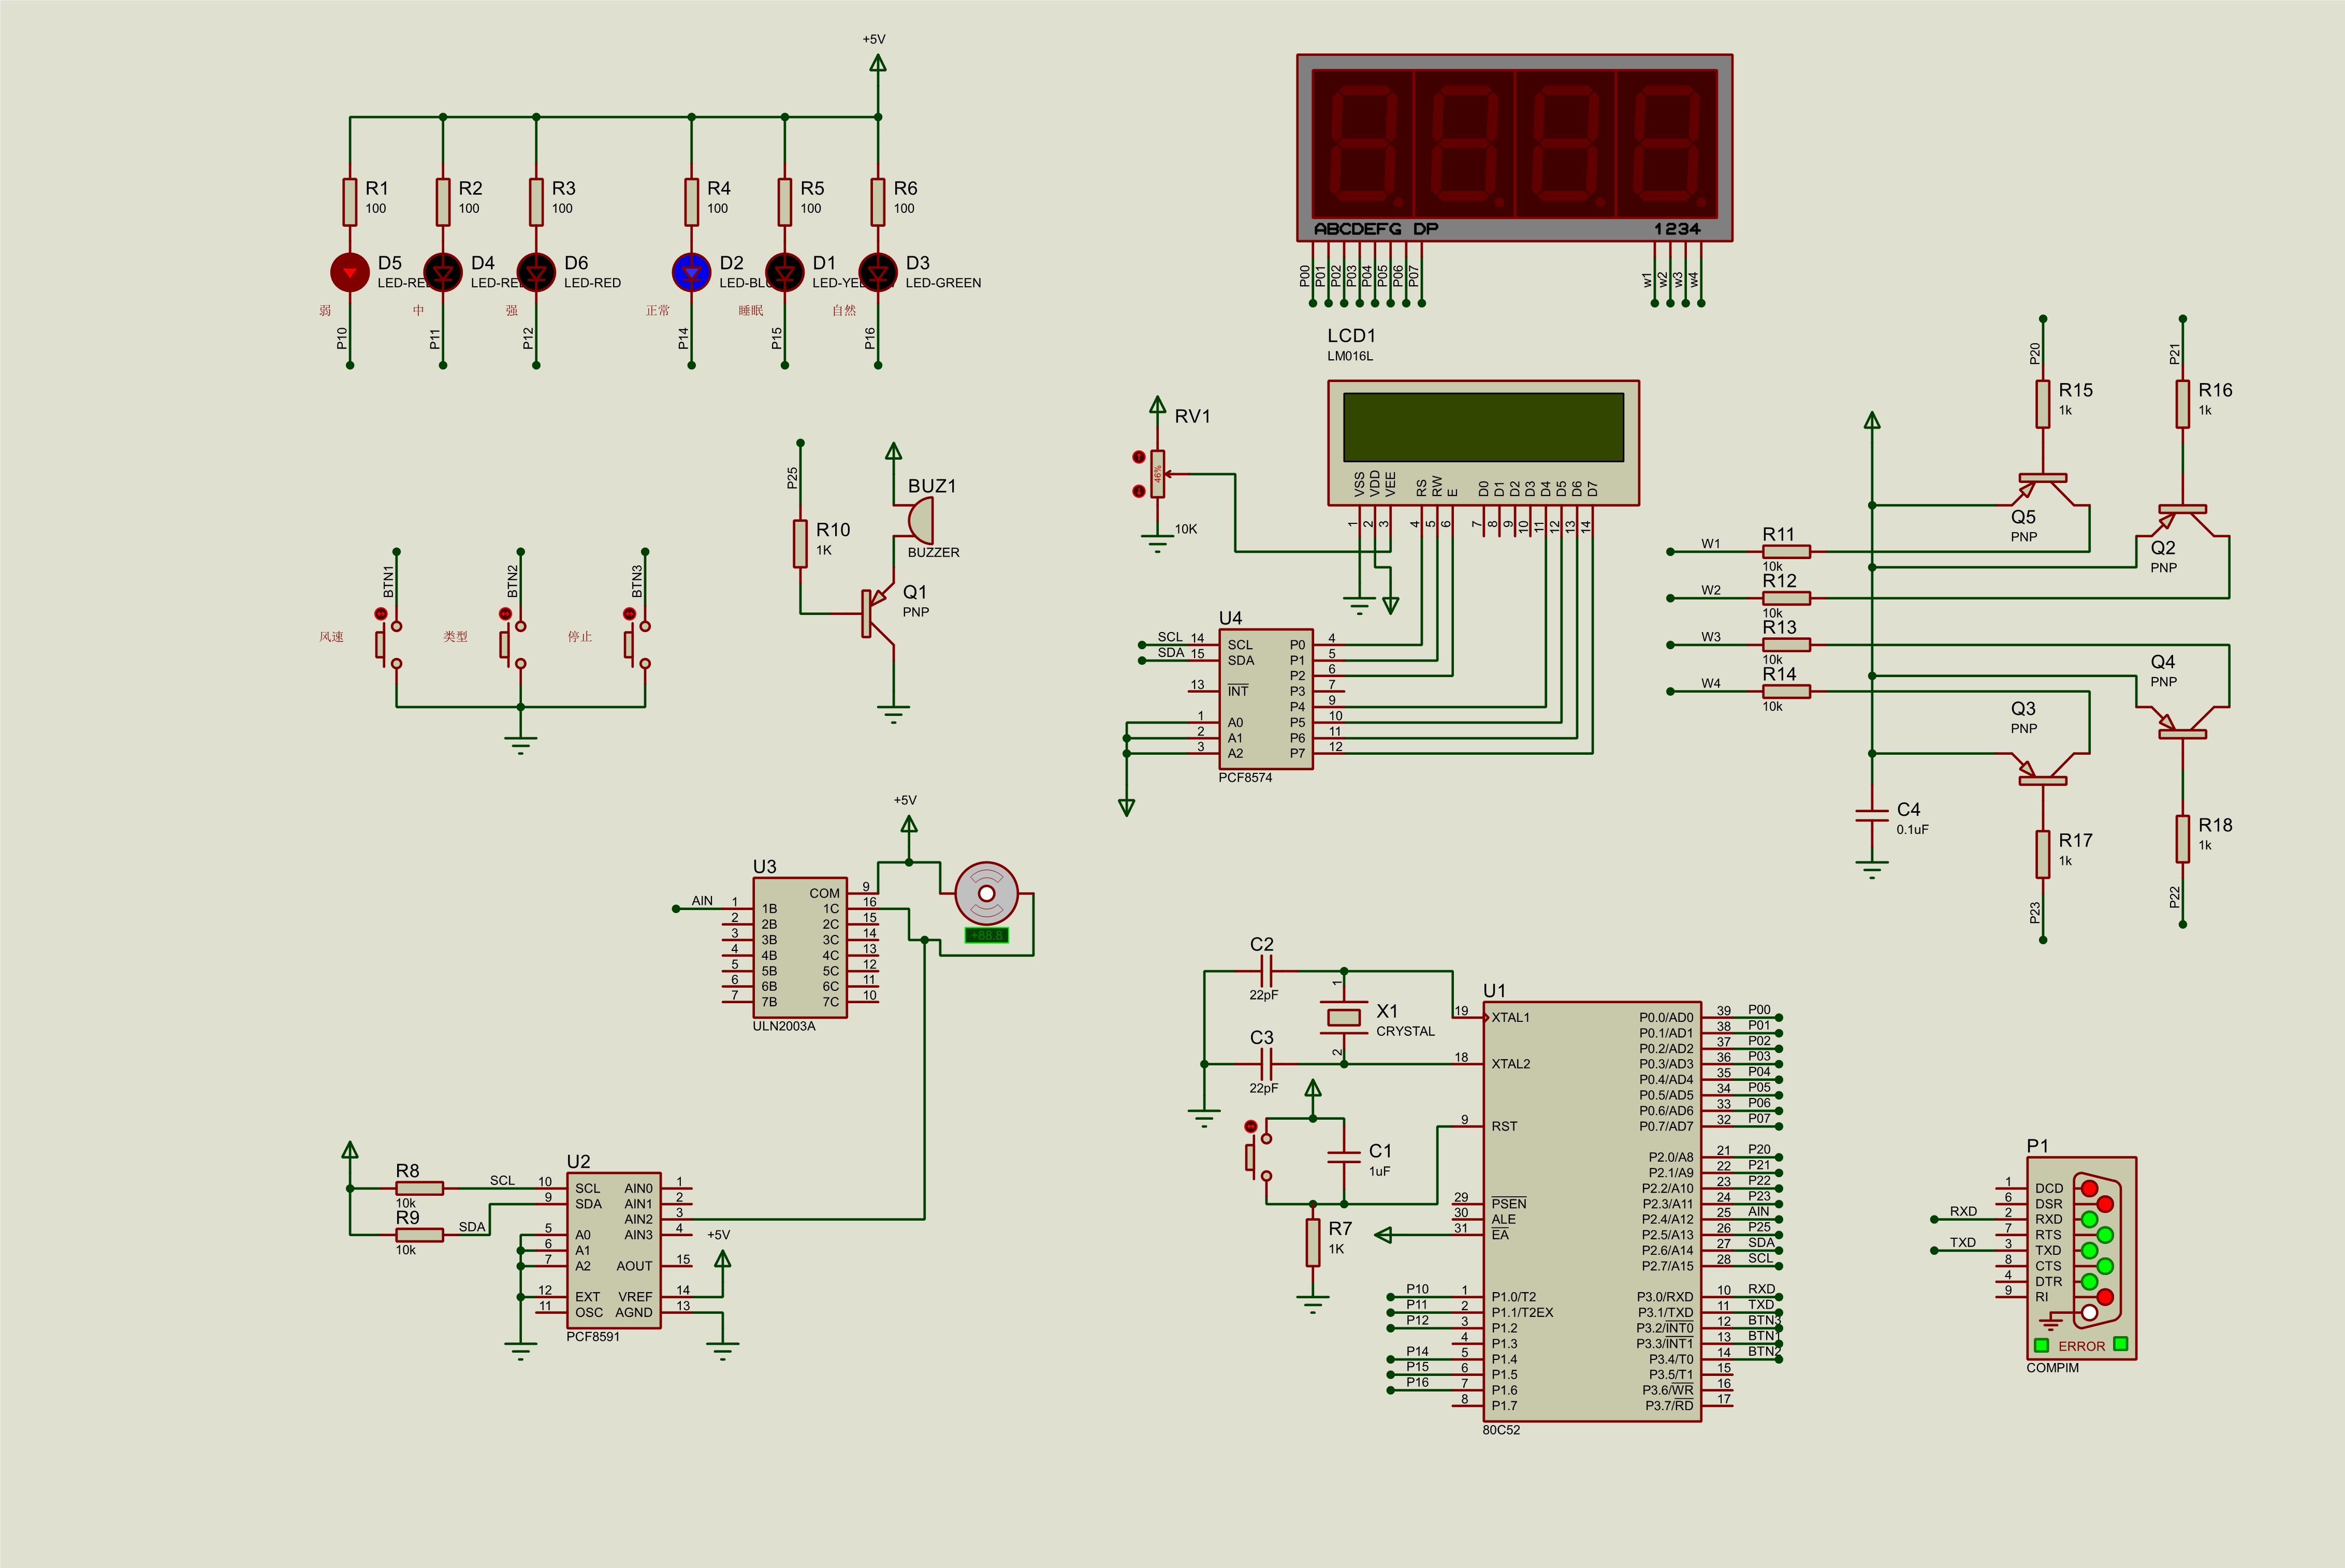Click the 'COM' pin label on U3
The width and height of the screenshot is (2345, 1568).
click(824, 893)
